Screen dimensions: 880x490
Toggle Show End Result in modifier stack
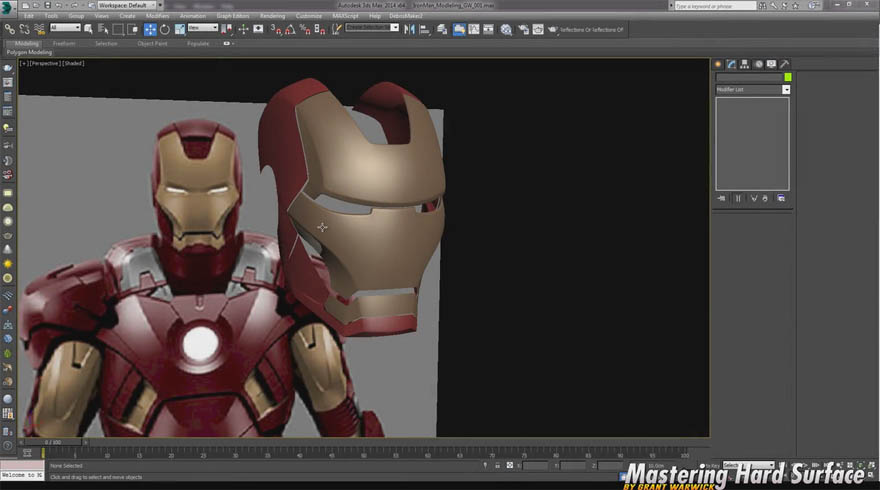(x=738, y=198)
